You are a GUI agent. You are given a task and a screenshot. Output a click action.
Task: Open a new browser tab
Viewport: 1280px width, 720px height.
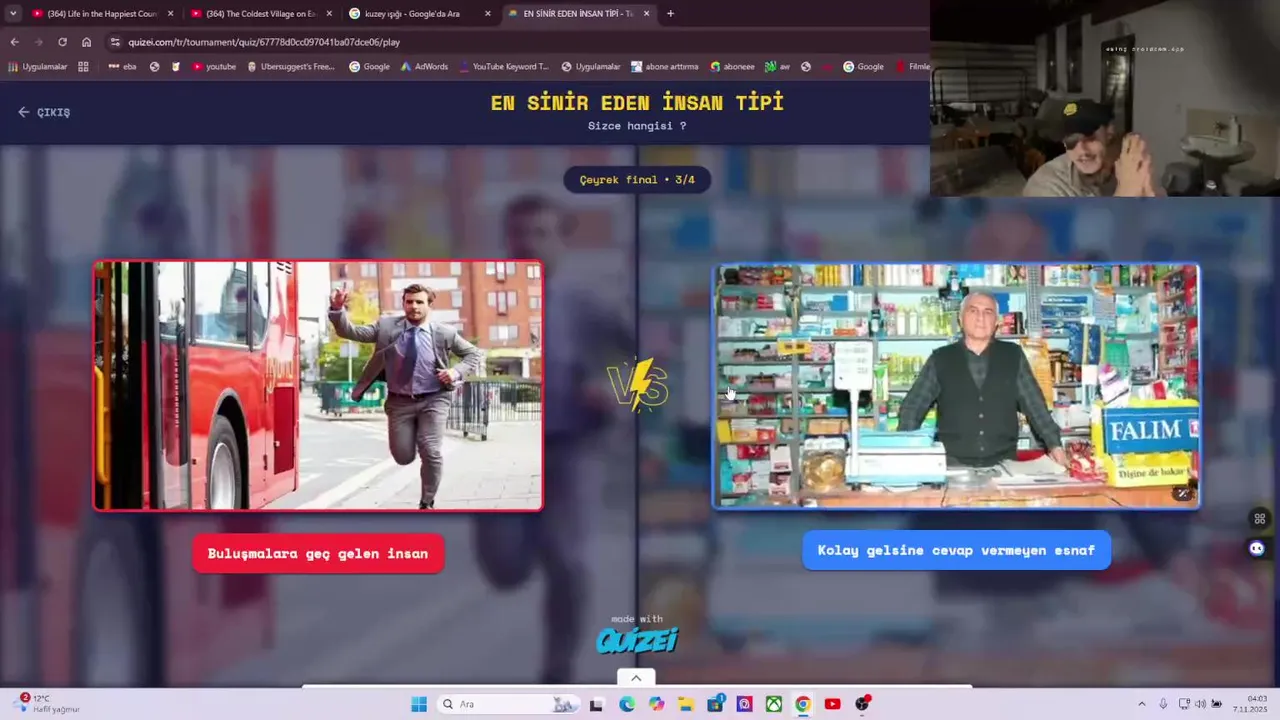pos(670,14)
